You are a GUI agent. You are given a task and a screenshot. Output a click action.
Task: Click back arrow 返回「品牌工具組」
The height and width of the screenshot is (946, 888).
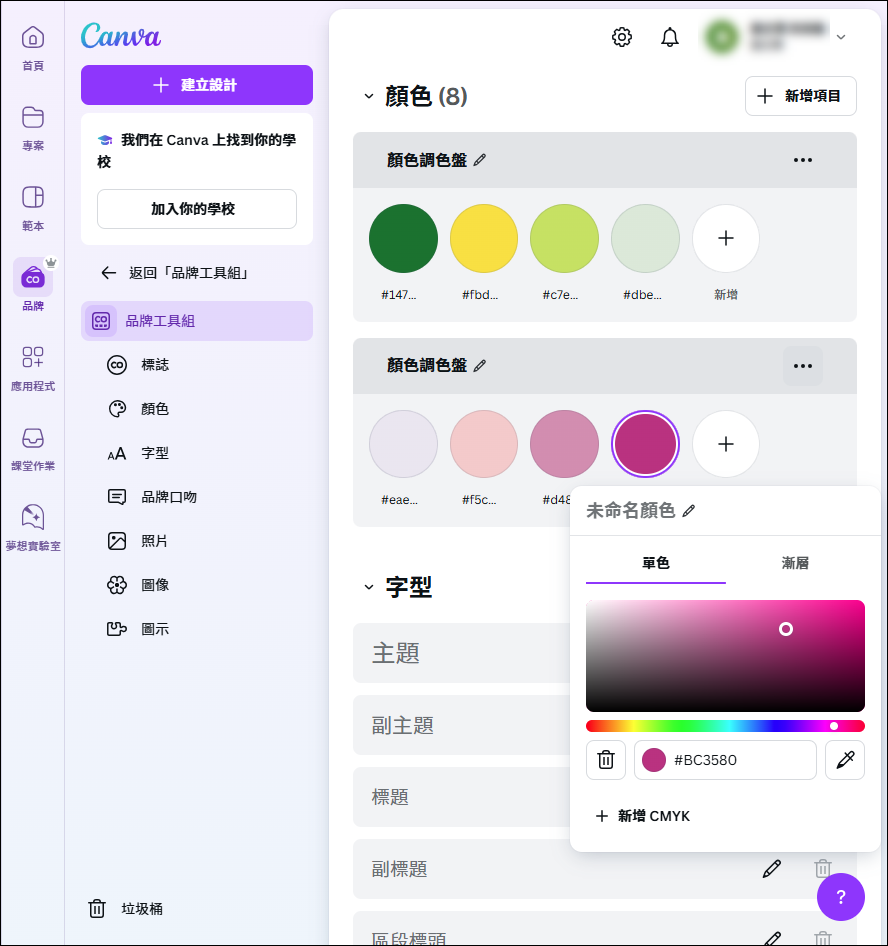pos(109,273)
